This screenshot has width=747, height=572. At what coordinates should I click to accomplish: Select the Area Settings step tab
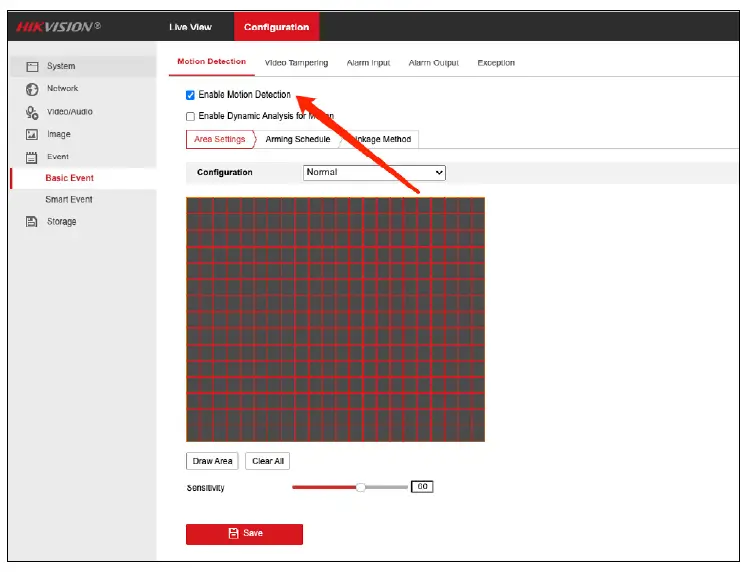[220, 139]
